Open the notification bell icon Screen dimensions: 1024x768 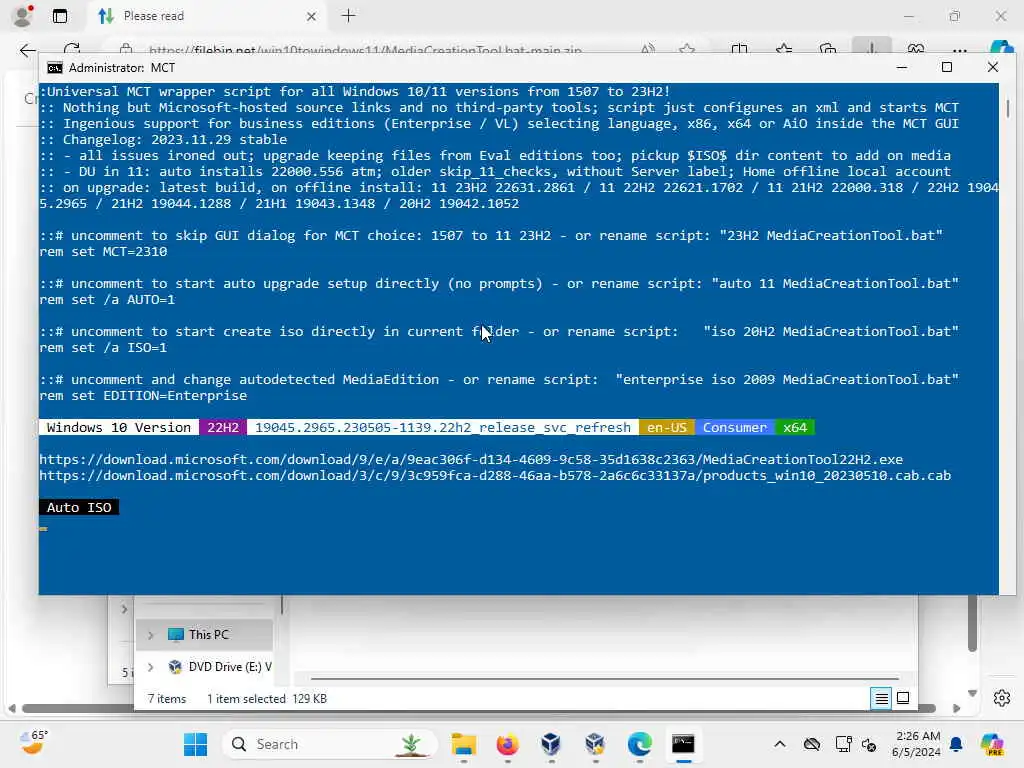(x=956, y=744)
